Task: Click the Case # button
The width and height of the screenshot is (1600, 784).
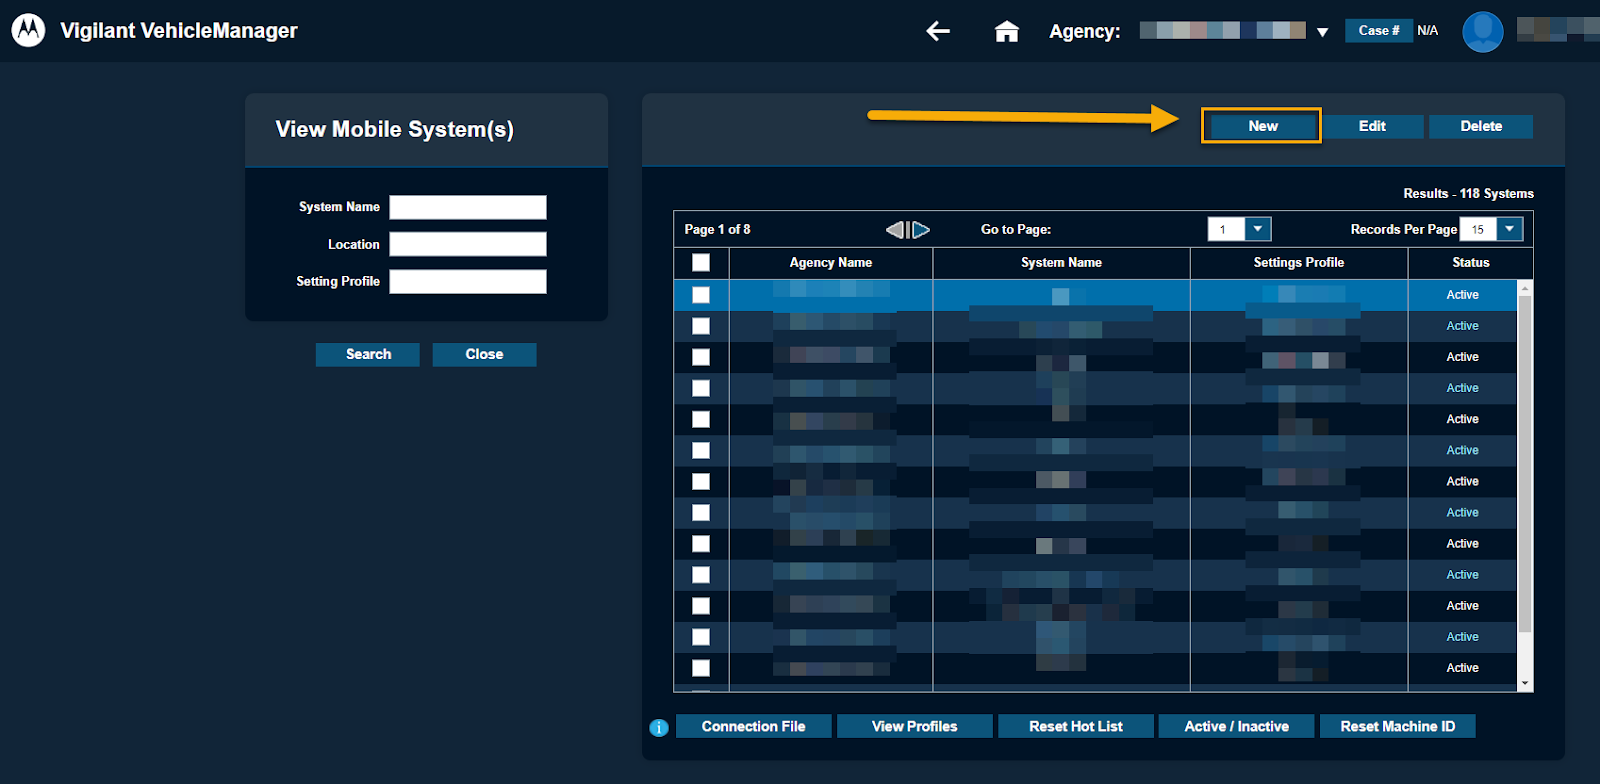Action: point(1379,31)
